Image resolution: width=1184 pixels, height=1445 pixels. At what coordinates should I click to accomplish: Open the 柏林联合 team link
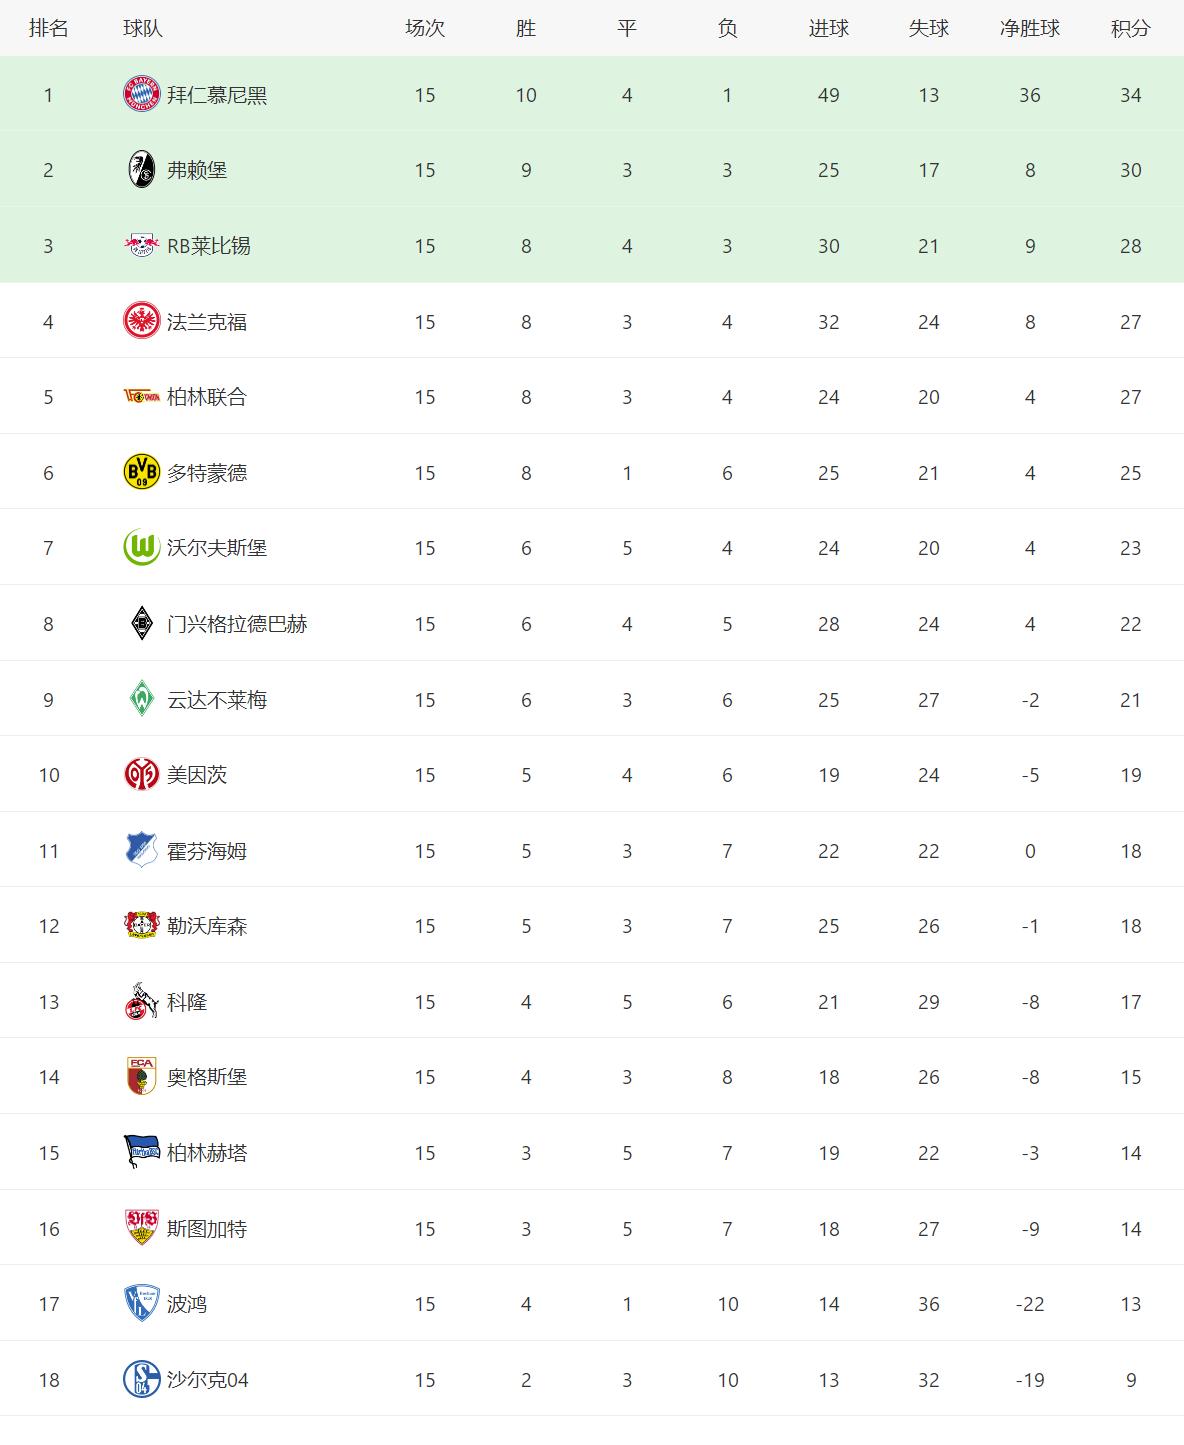pos(207,397)
